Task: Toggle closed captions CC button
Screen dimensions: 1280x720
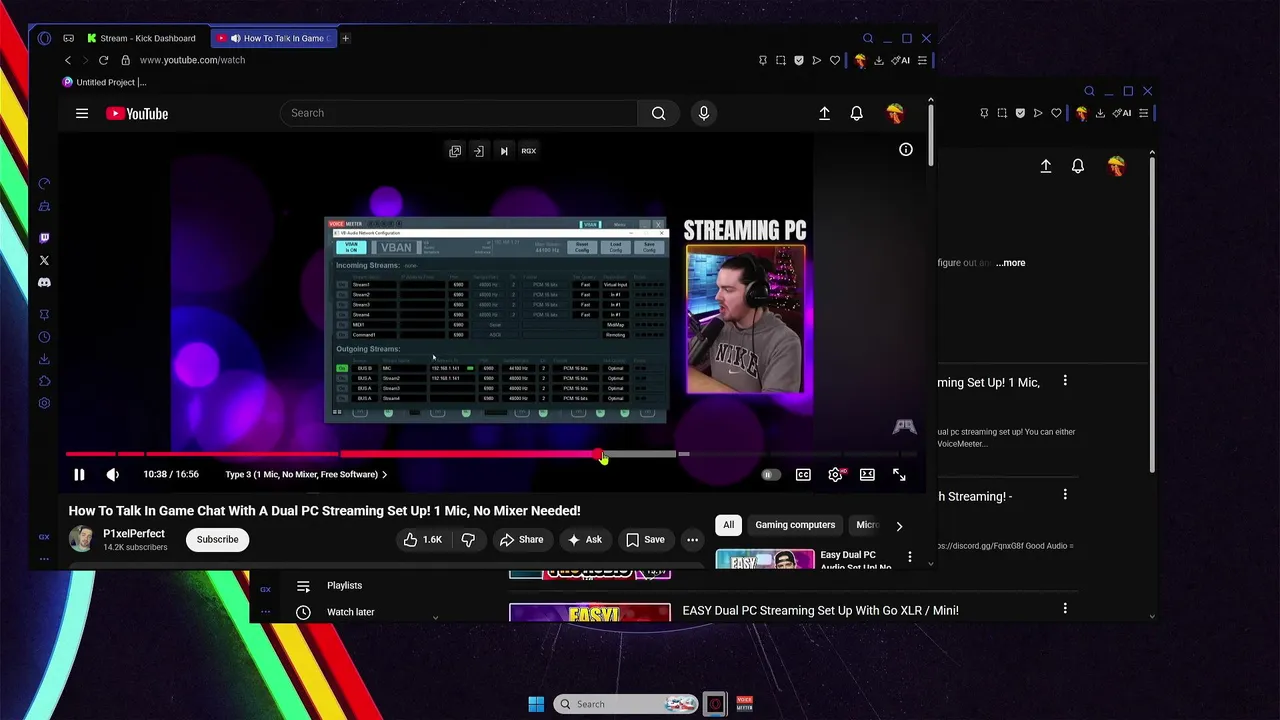Action: (x=803, y=475)
